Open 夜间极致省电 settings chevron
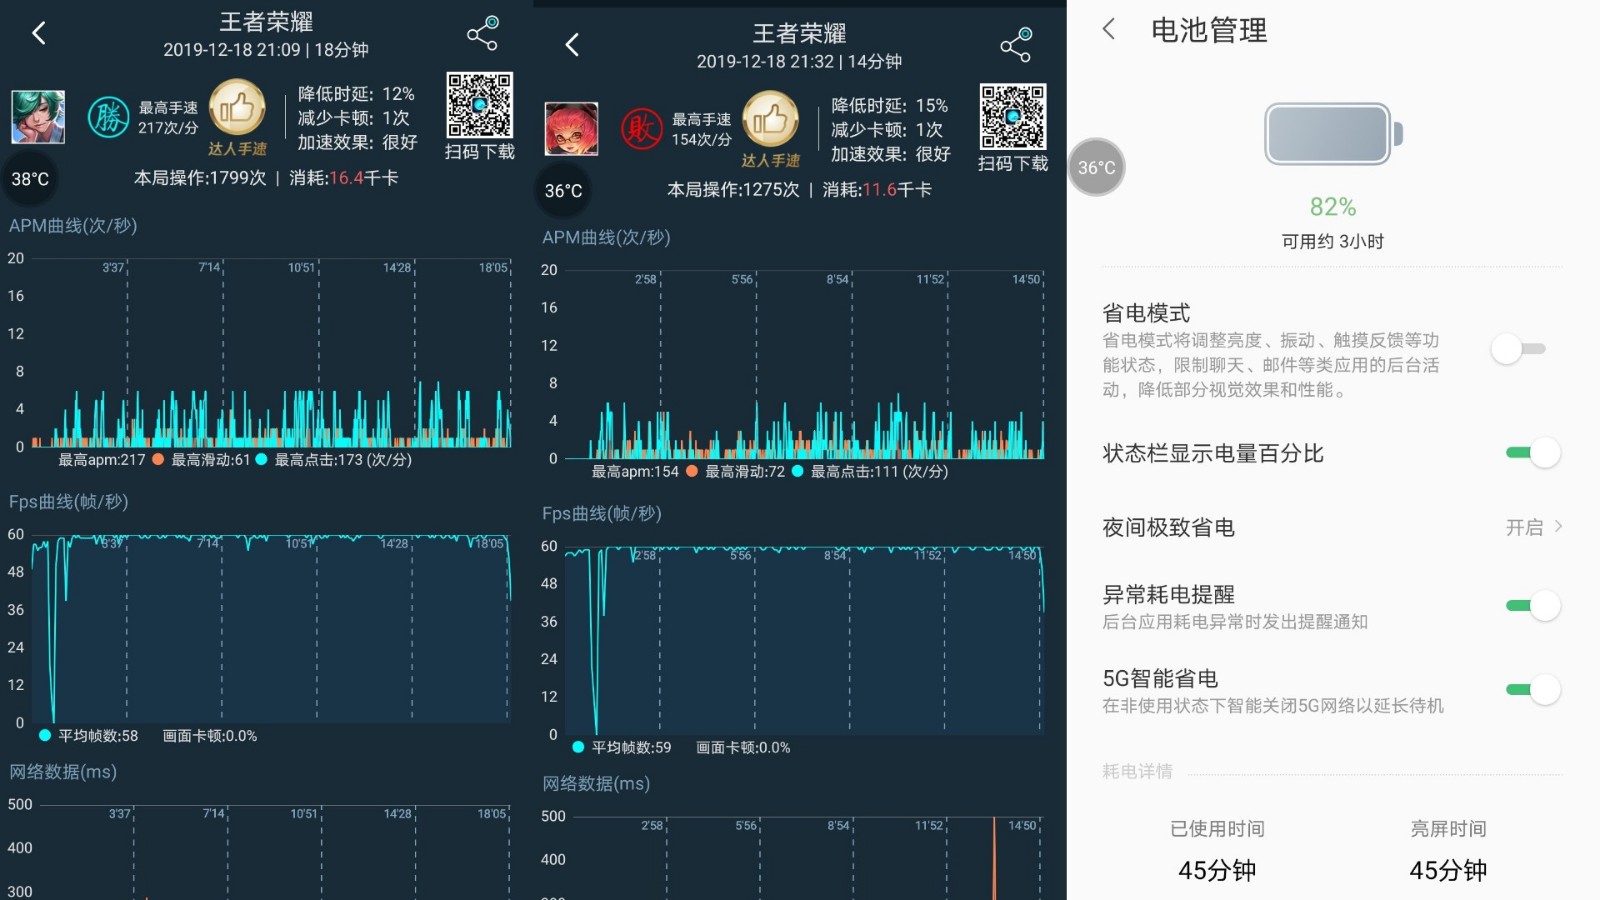This screenshot has height=900, width=1600. (1558, 527)
